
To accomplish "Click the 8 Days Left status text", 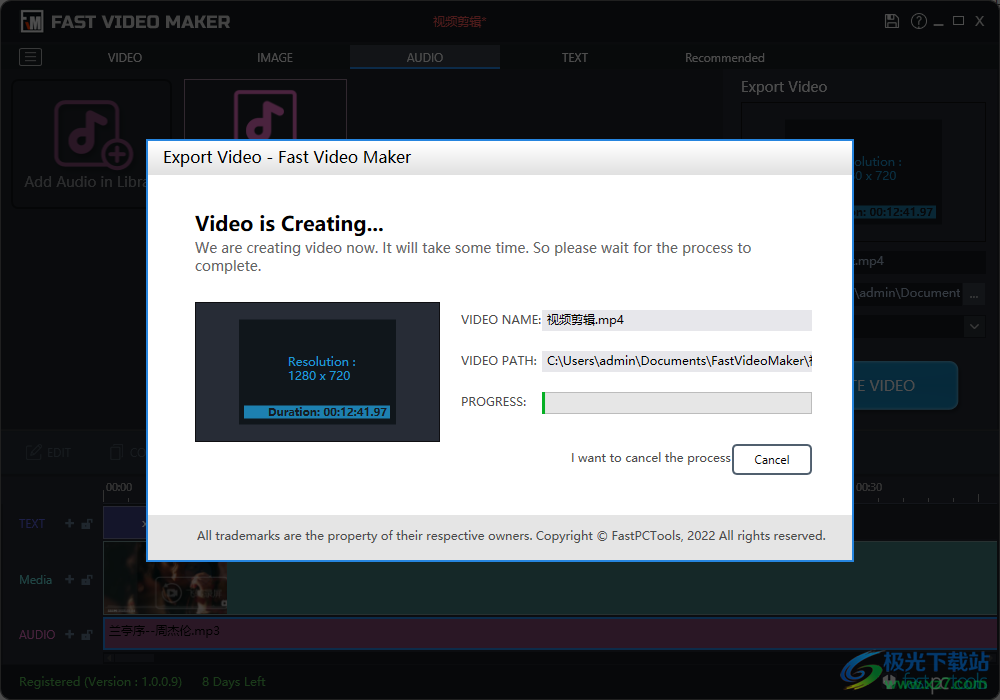I will tap(233, 682).
